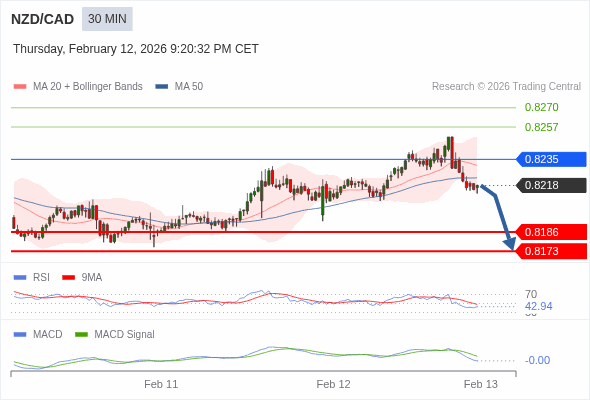The width and height of the screenshot is (590, 400).
Task: Click the RSI blue legend swatch
Action: tap(20, 278)
